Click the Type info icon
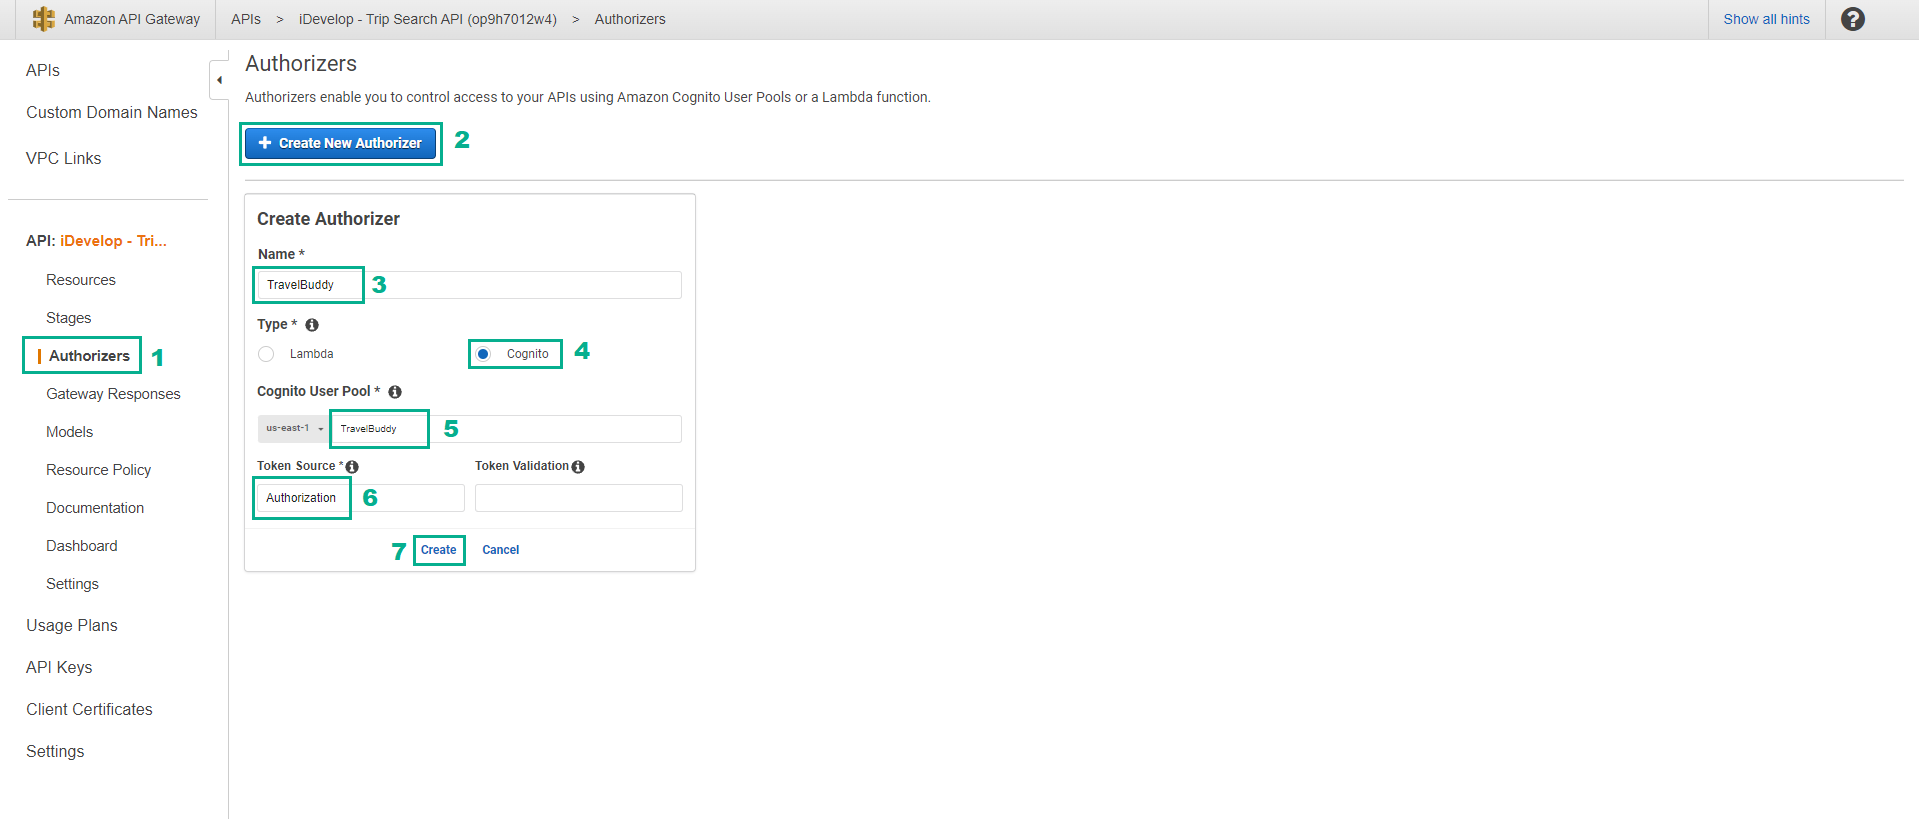 point(312,325)
